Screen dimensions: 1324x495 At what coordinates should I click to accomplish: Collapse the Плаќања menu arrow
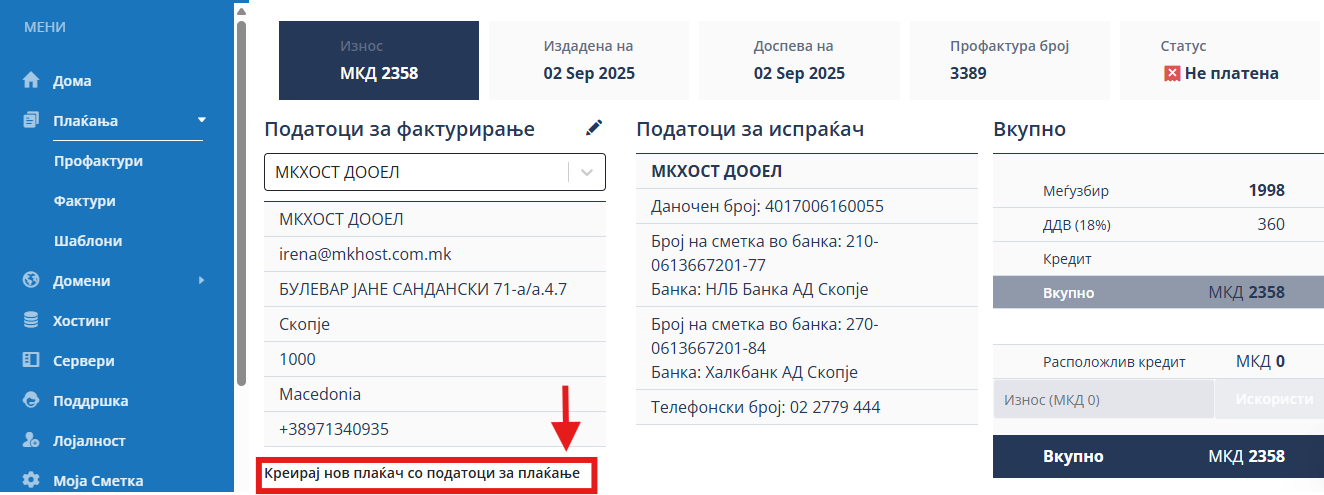(201, 120)
